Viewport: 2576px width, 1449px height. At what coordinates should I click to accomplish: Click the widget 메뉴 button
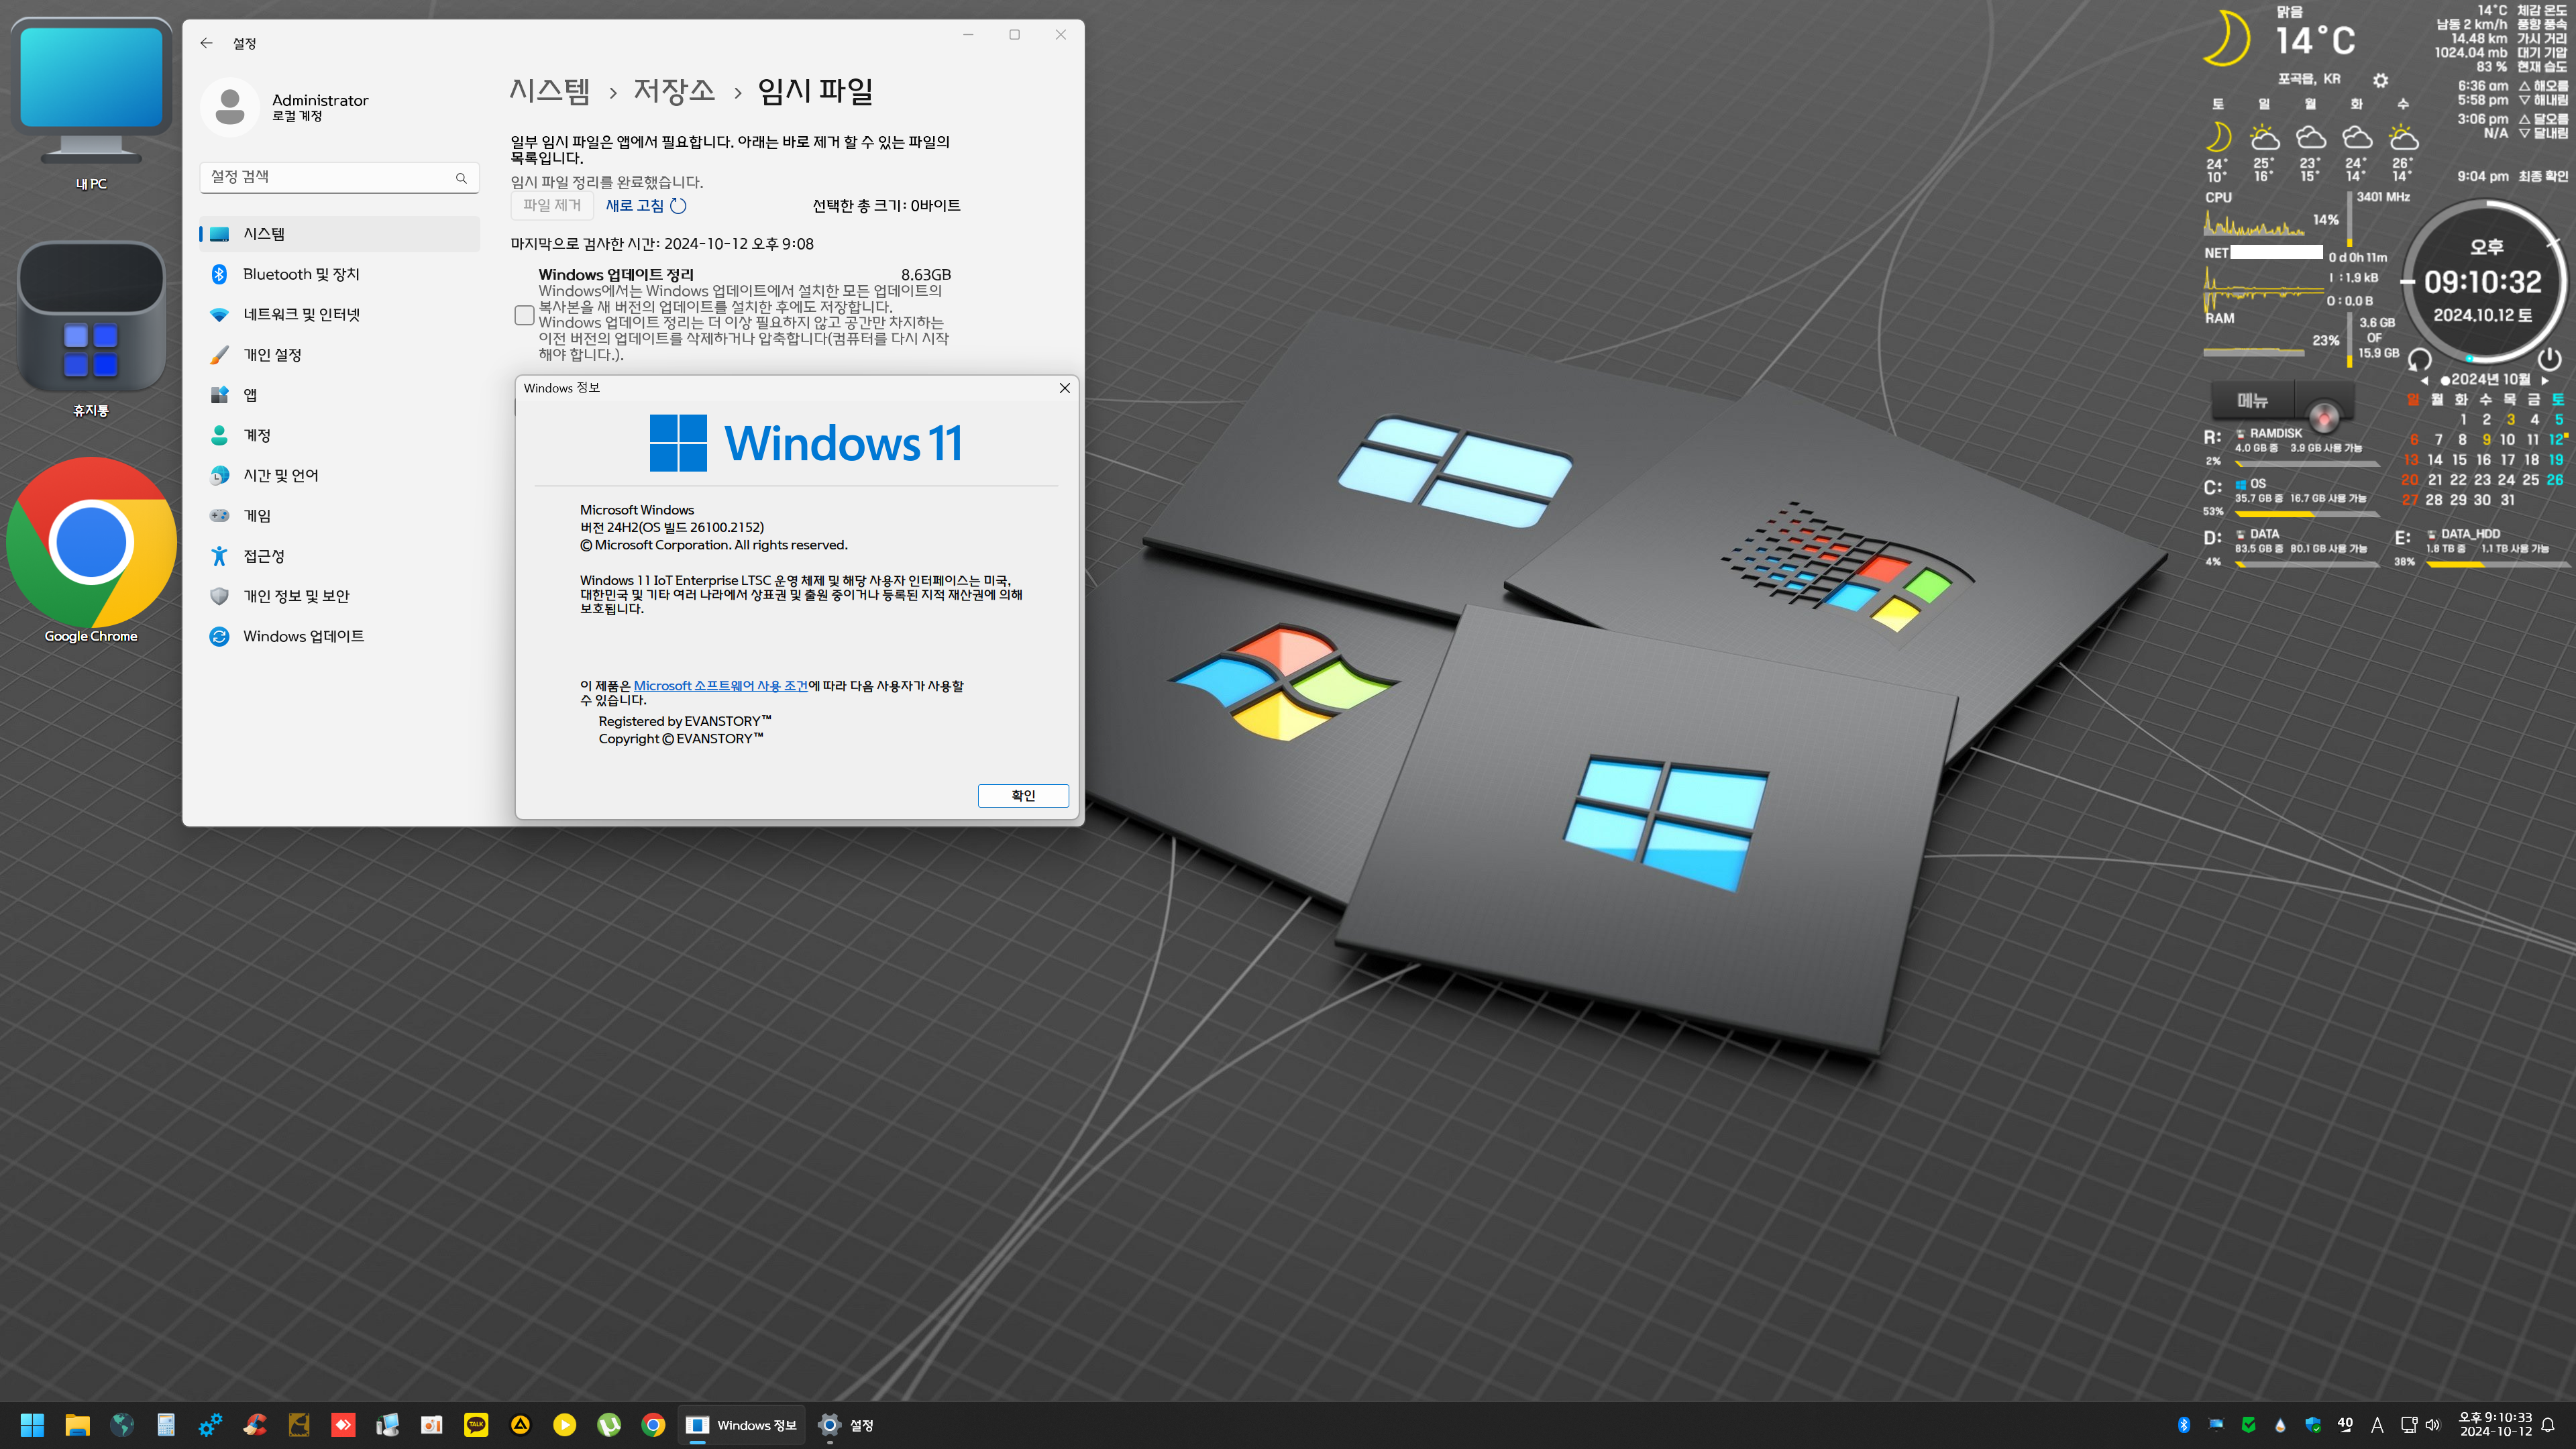click(x=2252, y=401)
